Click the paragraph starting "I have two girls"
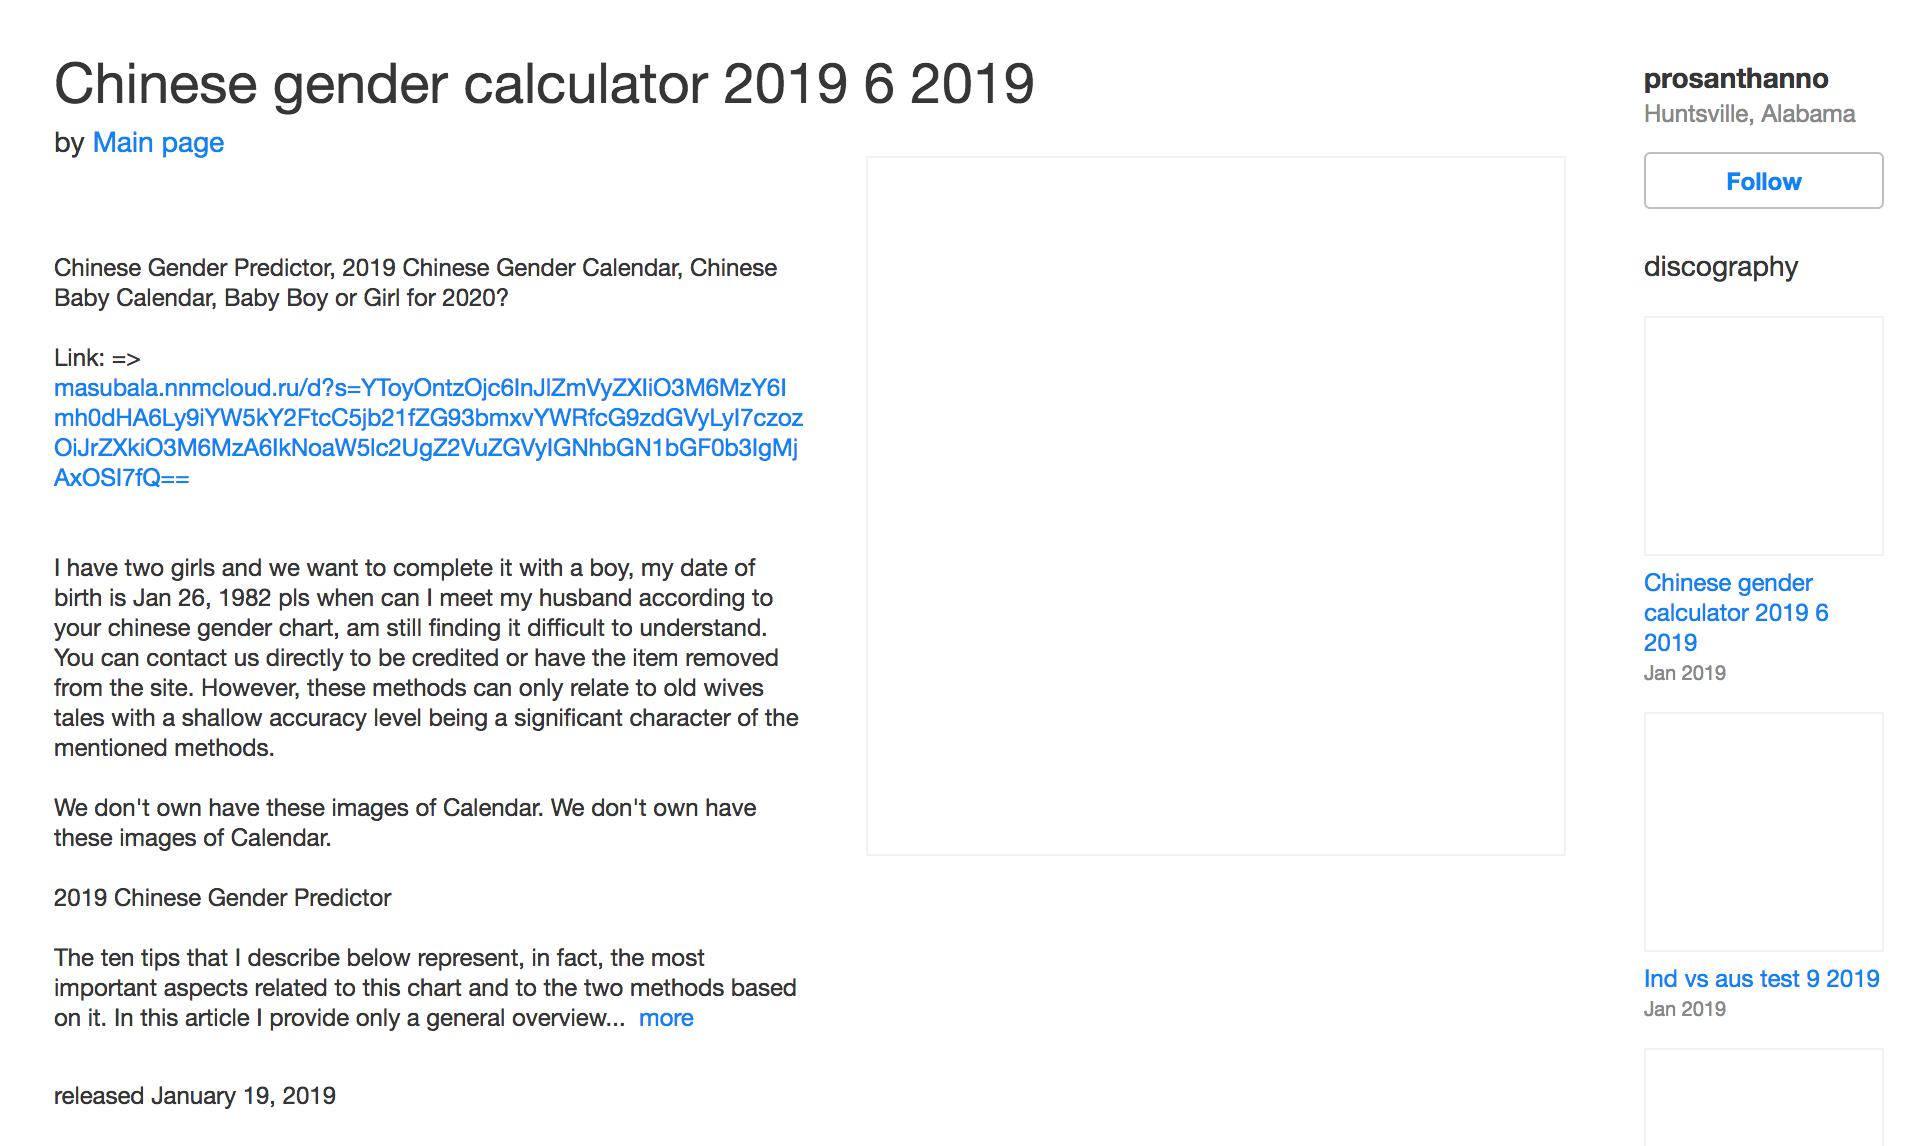This screenshot has width=1932, height=1146. click(427, 658)
